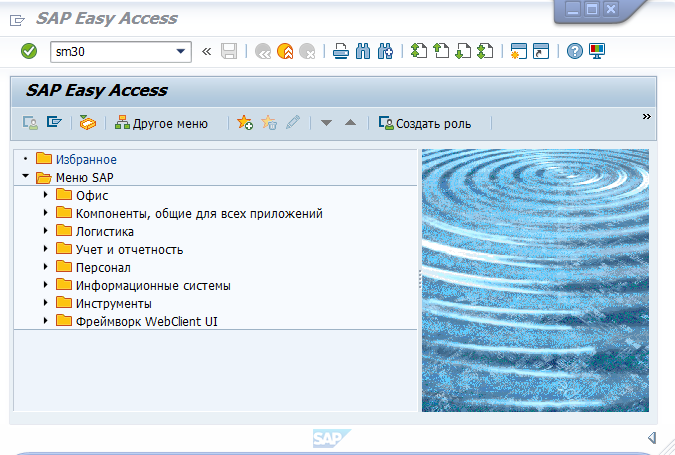Open Help via the question mark icon

[x=574, y=51]
